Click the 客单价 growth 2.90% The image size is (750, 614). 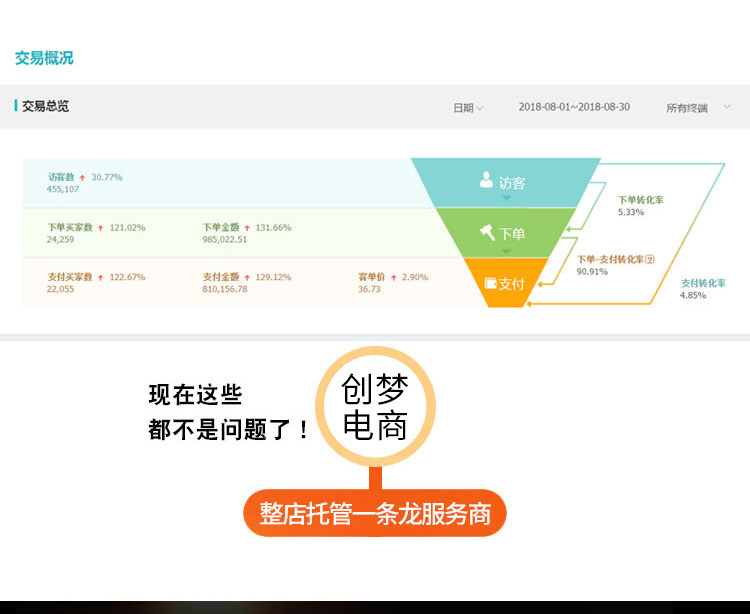point(415,277)
